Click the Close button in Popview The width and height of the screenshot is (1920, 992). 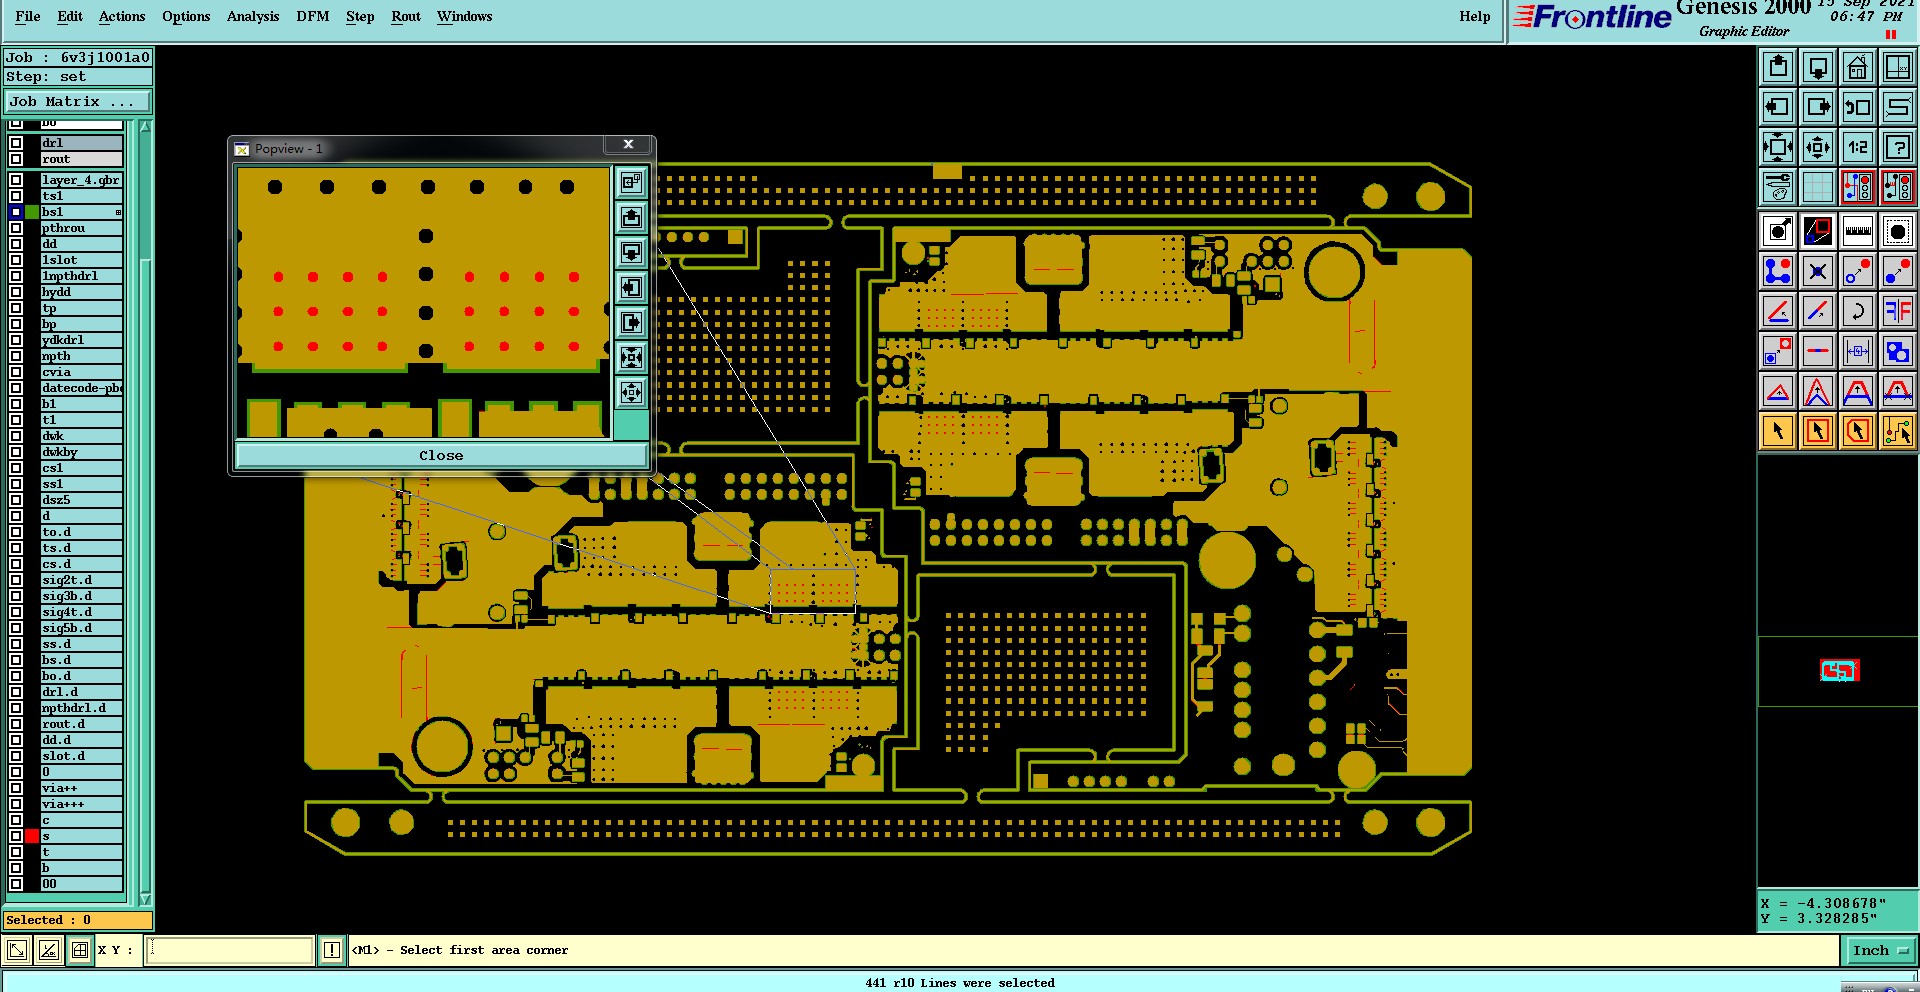coord(441,455)
